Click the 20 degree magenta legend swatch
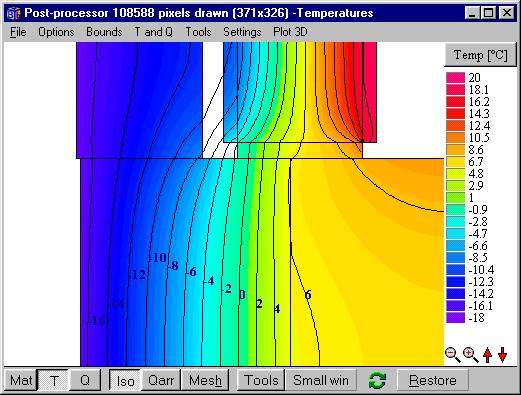 (455, 78)
